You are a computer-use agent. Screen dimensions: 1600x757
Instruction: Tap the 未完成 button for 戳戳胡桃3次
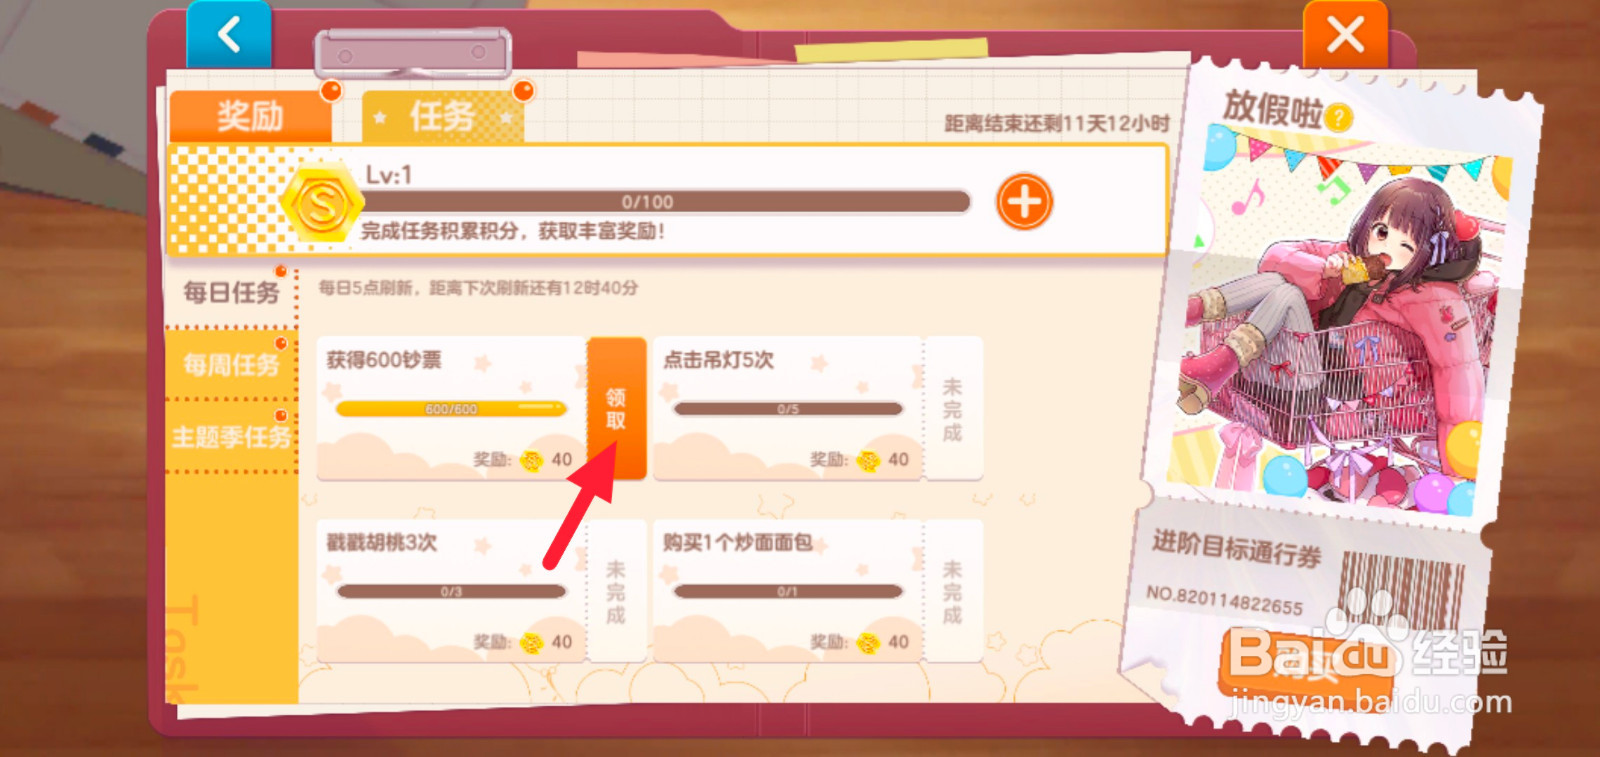tap(616, 591)
